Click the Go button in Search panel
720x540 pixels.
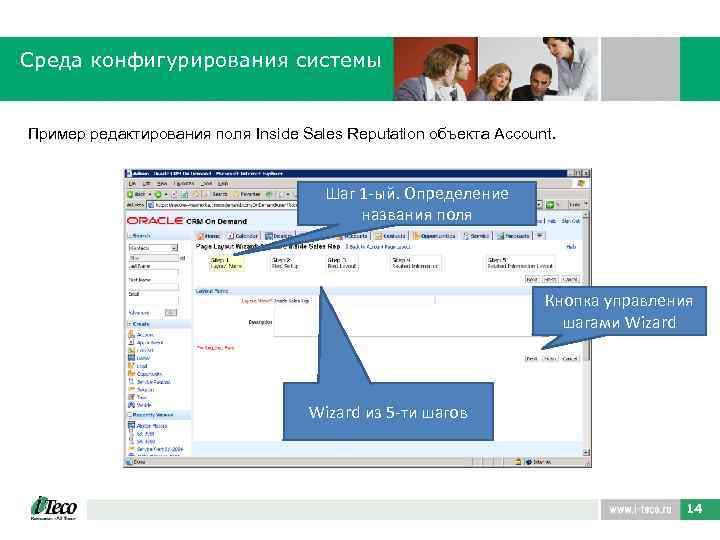171,313
